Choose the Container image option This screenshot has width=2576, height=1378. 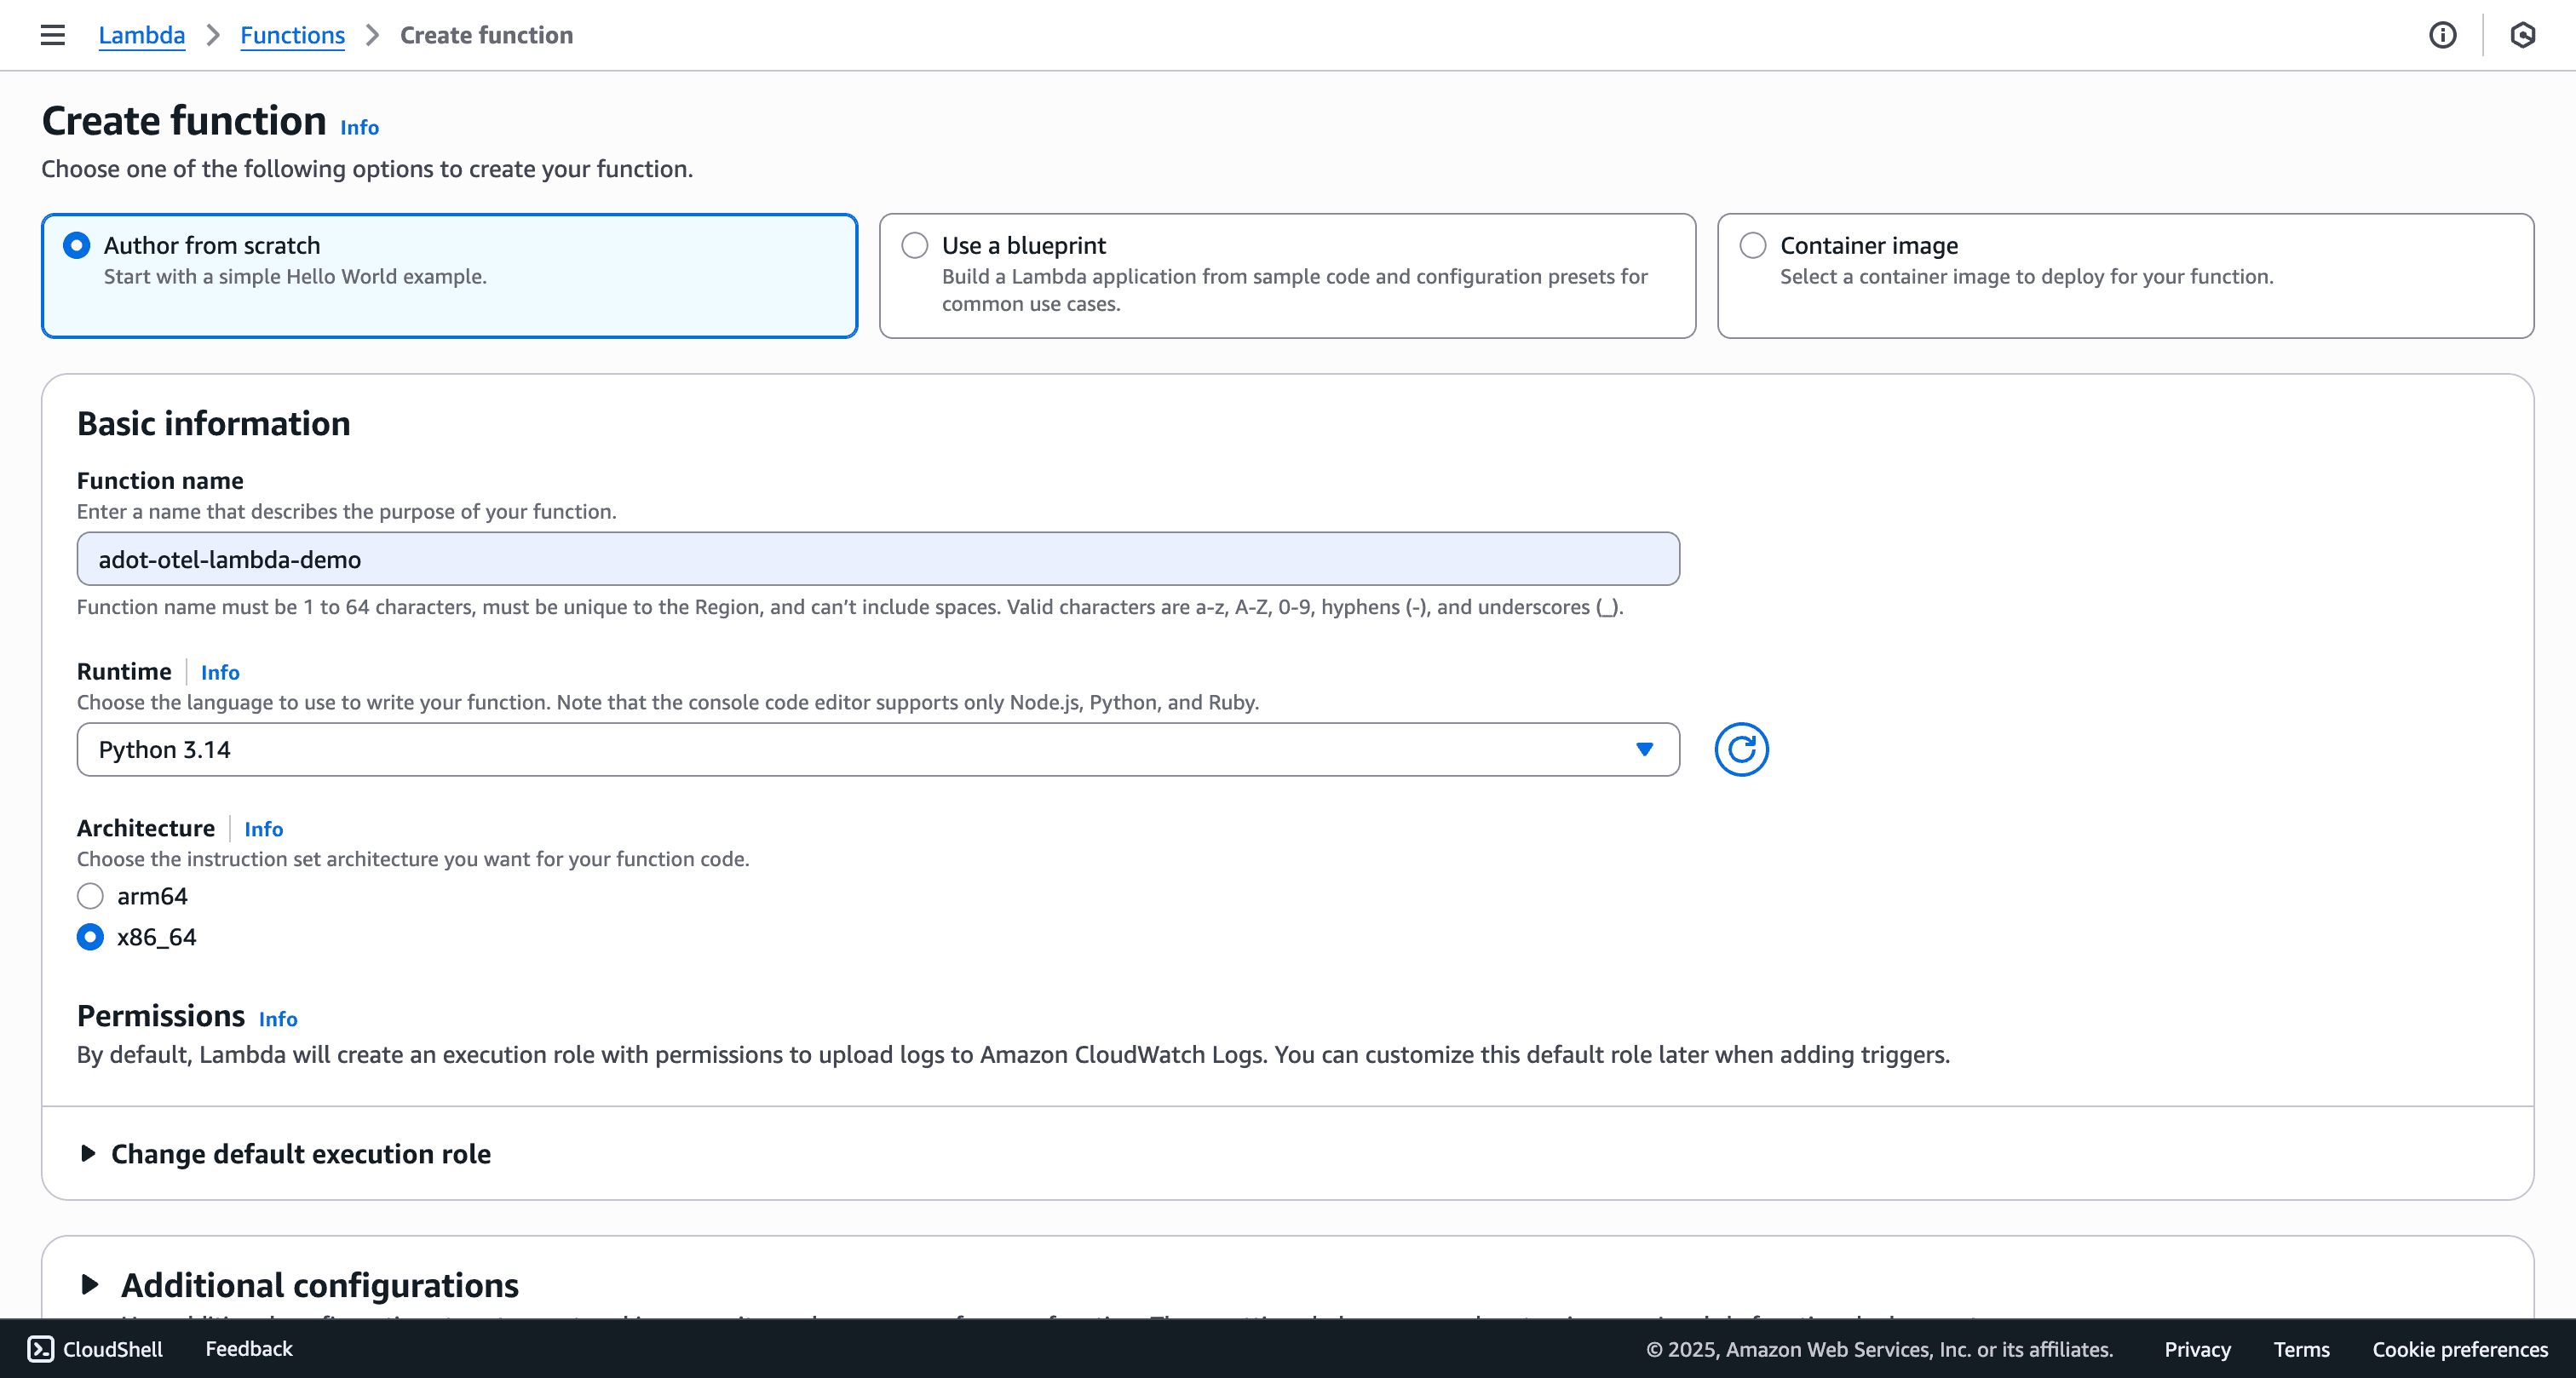[x=1752, y=245]
